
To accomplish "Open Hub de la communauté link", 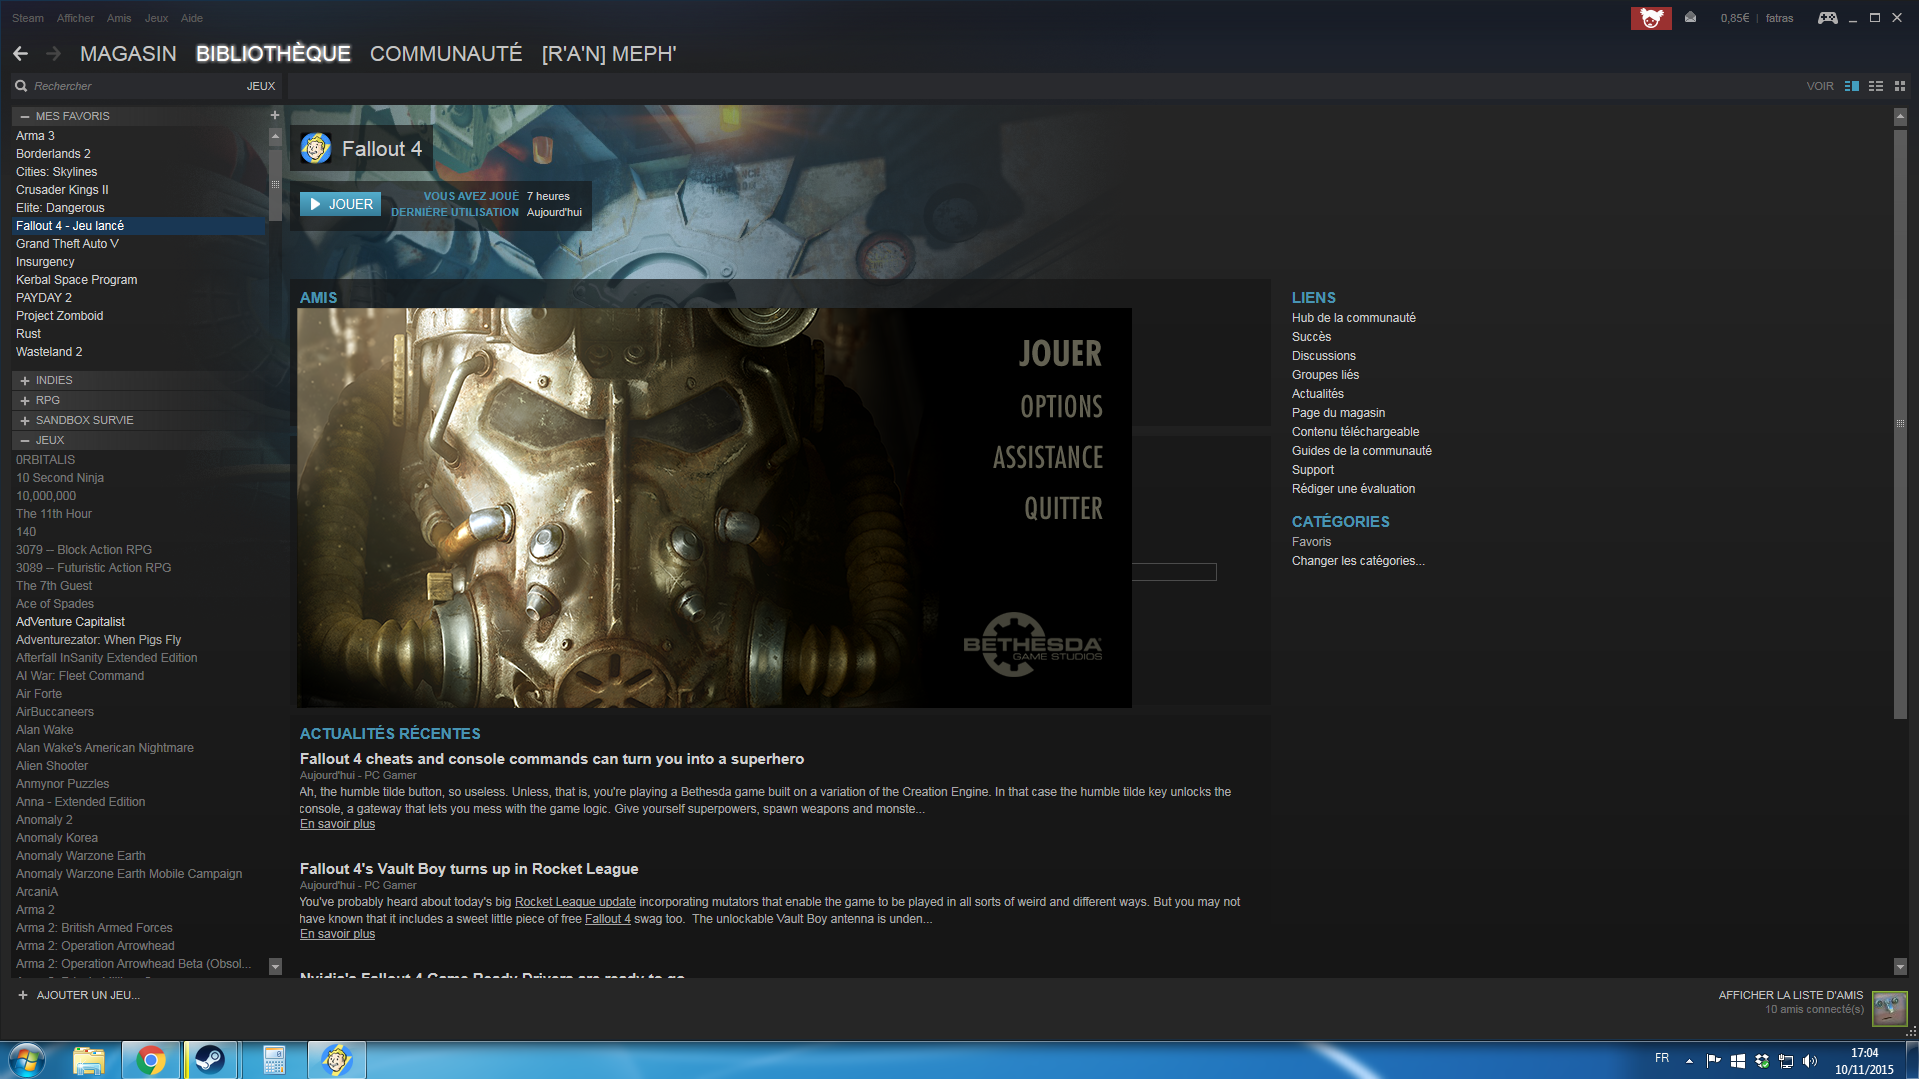I will [1353, 318].
